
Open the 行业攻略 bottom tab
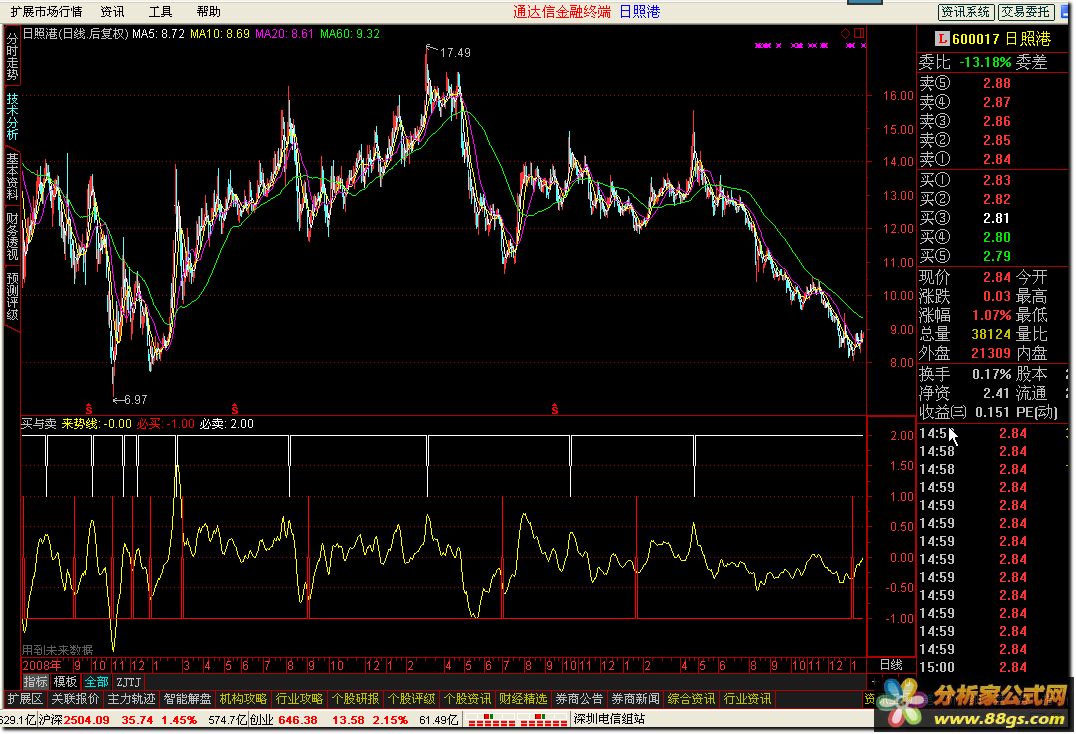[299, 699]
